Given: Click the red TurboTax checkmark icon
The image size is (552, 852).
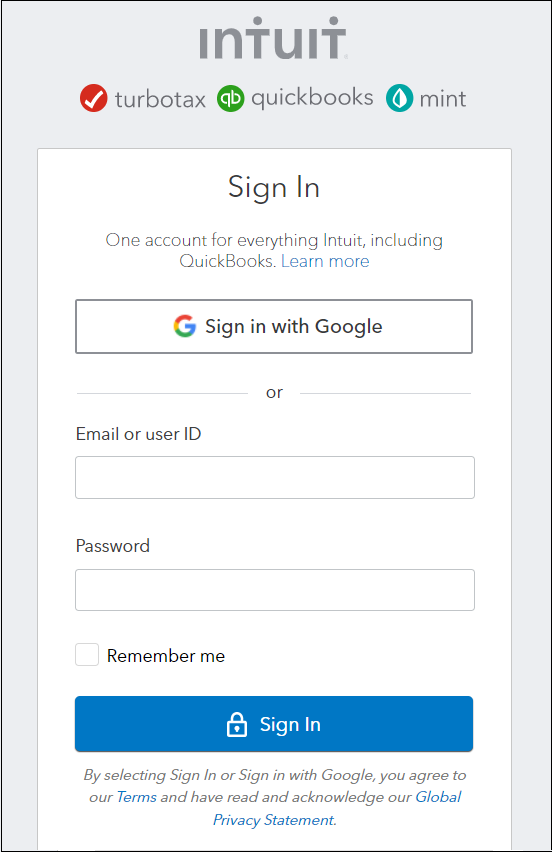Looking at the screenshot, I should 93,98.
